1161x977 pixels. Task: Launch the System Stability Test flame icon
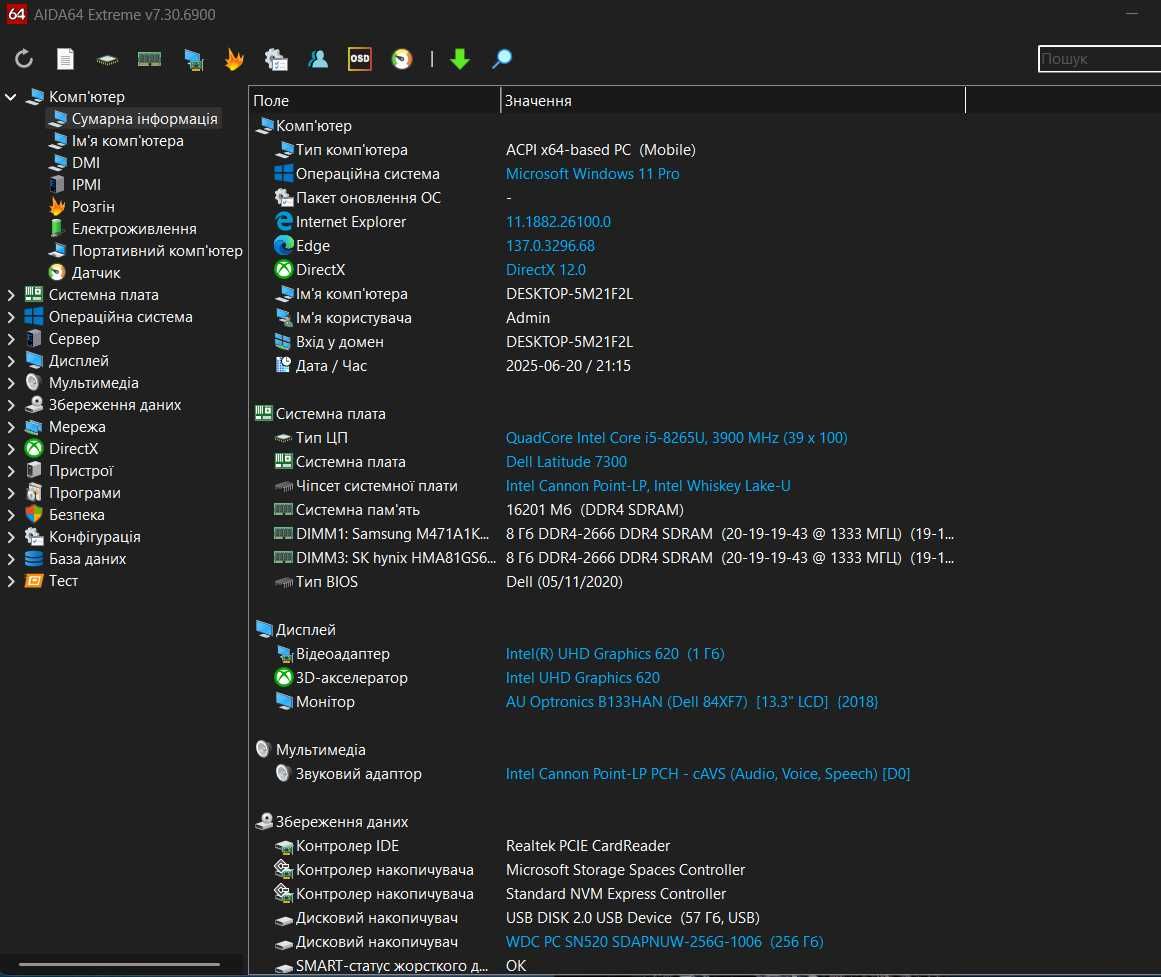tap(234, 59)
